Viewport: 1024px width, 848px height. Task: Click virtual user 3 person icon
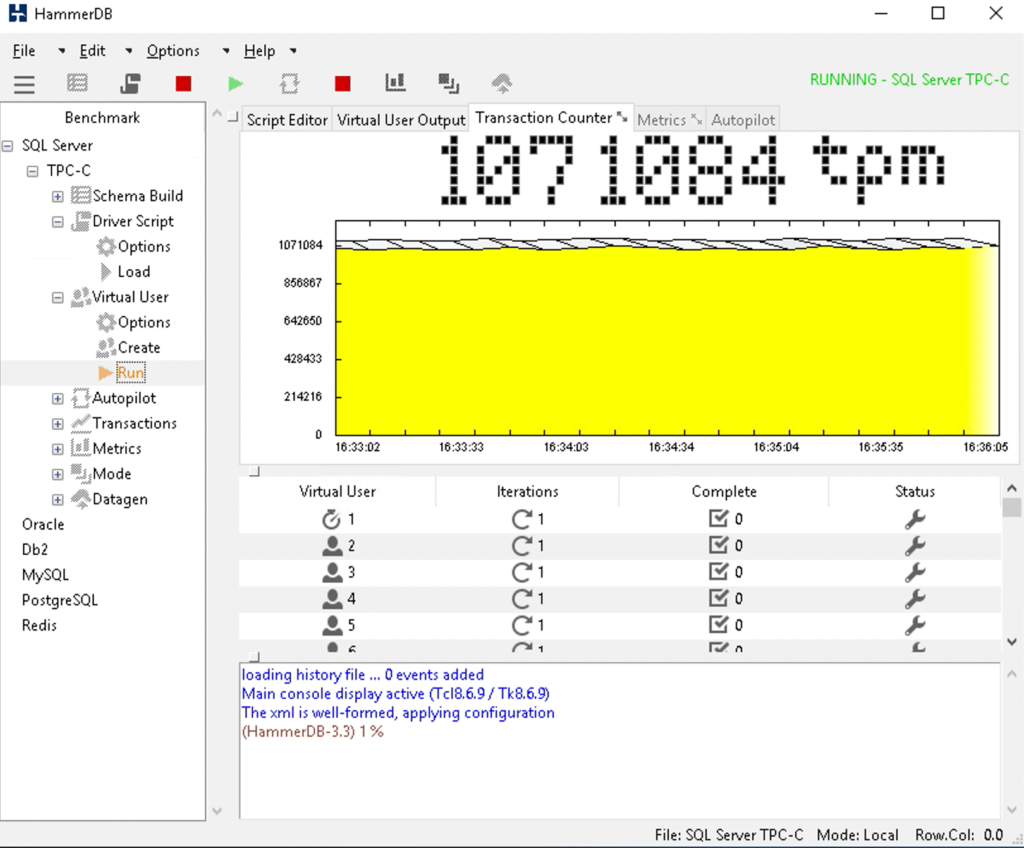332,572
